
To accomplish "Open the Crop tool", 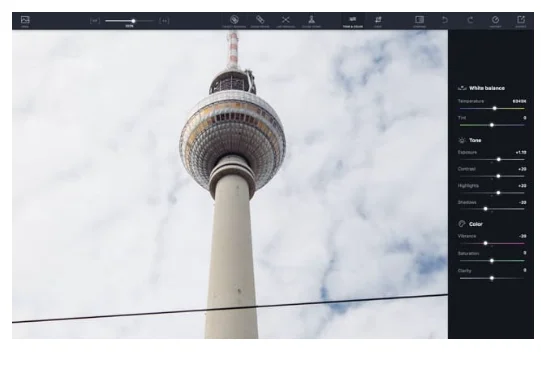I will coord(378,21).
